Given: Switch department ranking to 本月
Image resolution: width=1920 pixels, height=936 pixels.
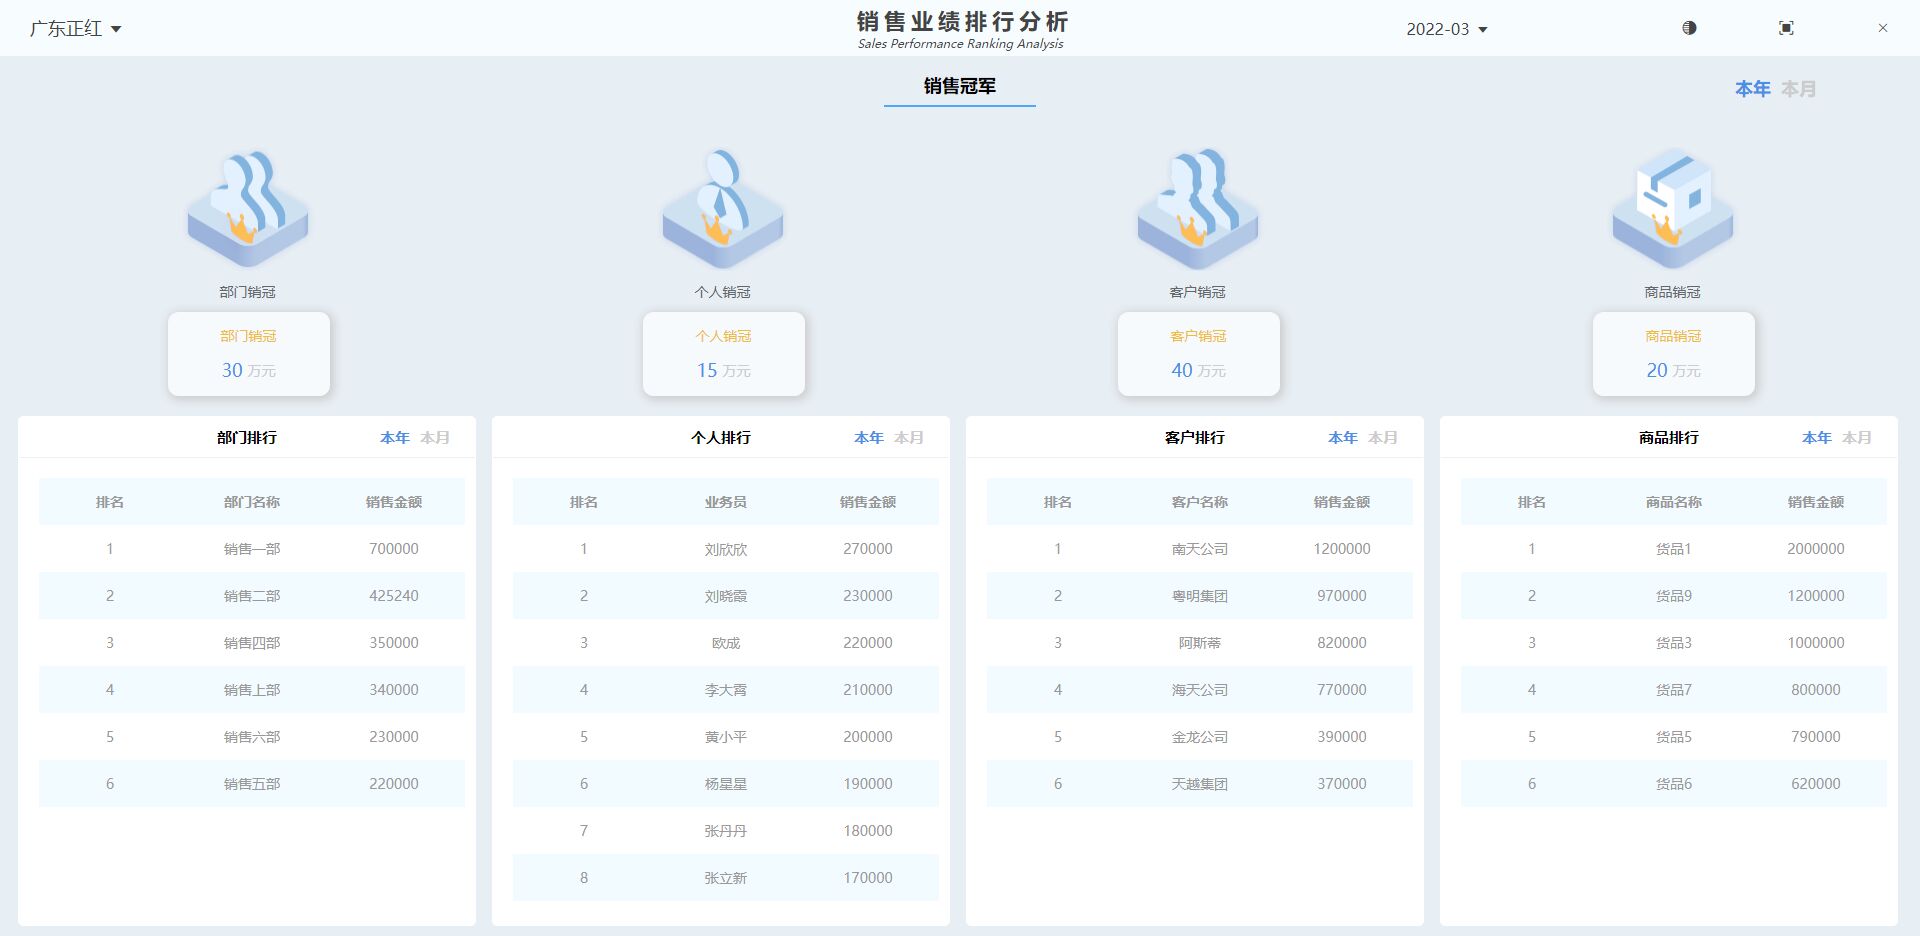Looking at the screenshot, I should [435, 438].
